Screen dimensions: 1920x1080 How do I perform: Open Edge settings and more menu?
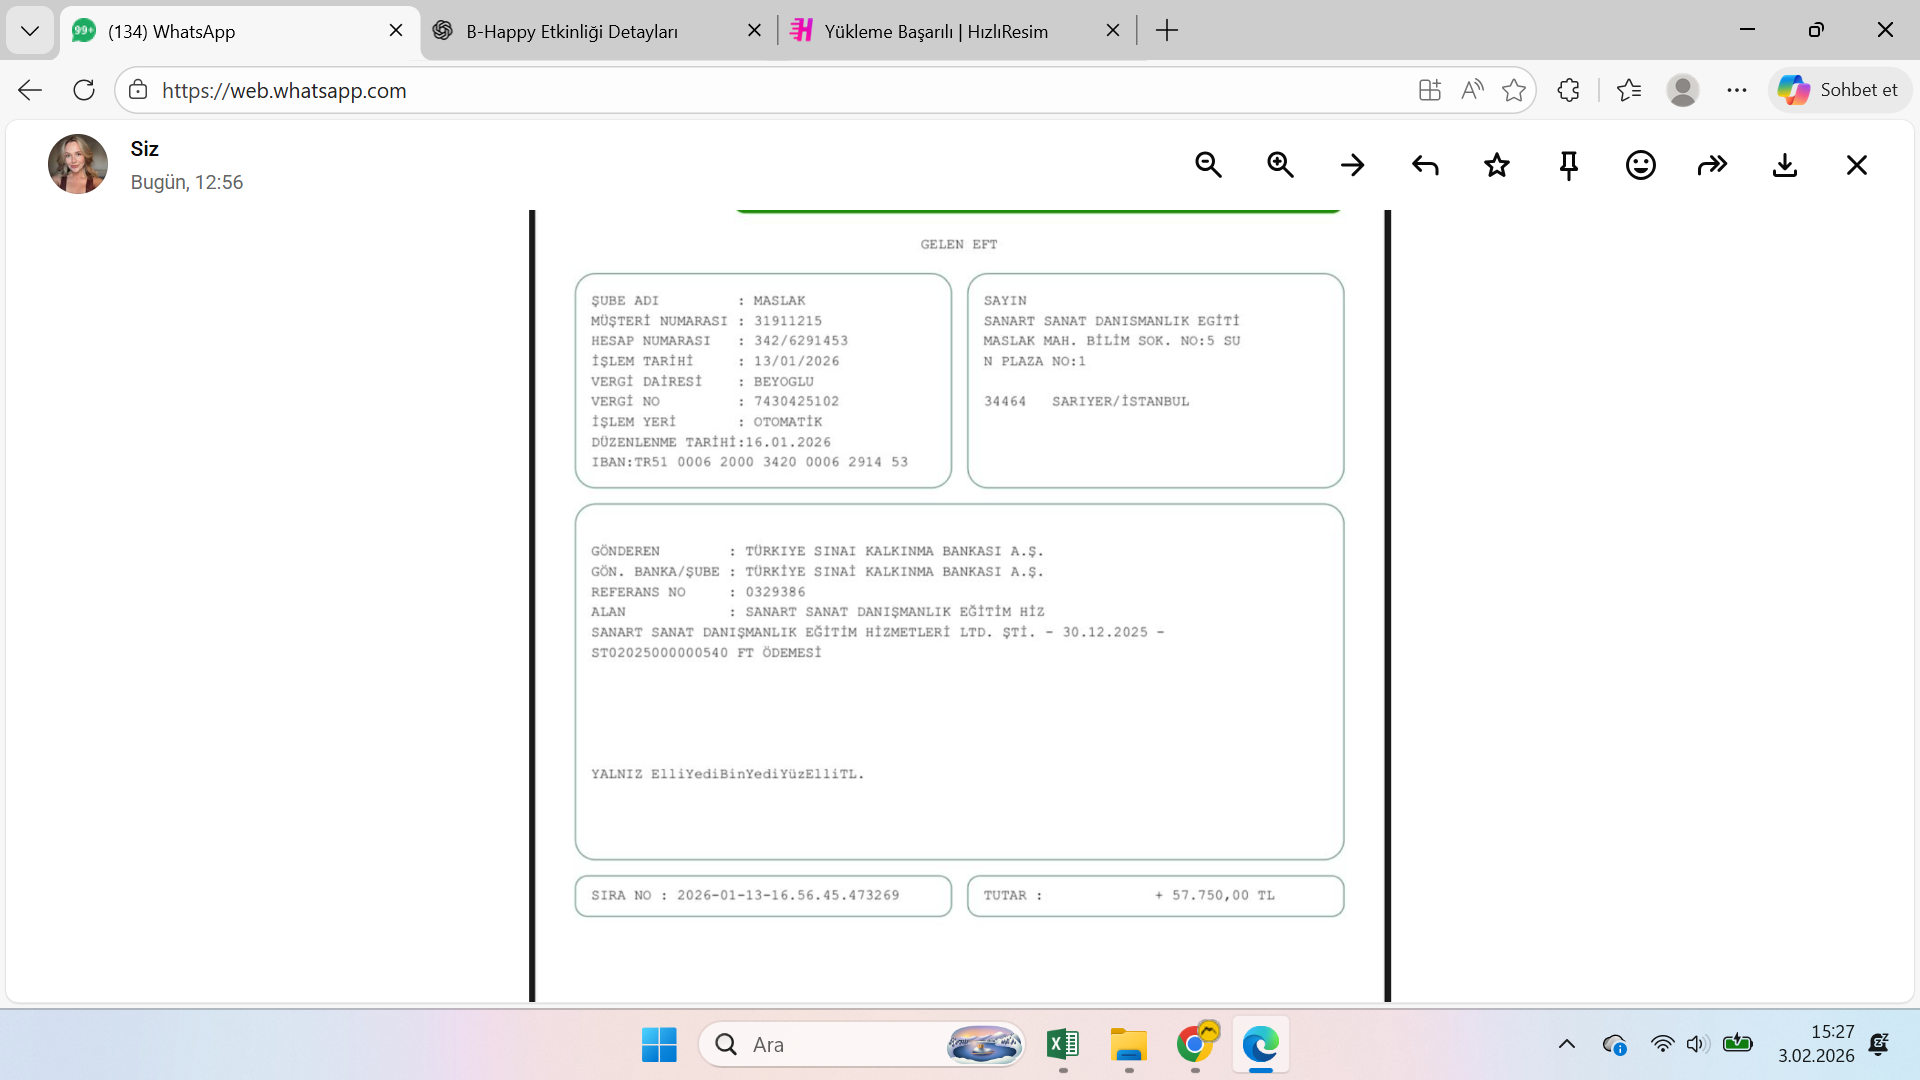(1737, 90)
